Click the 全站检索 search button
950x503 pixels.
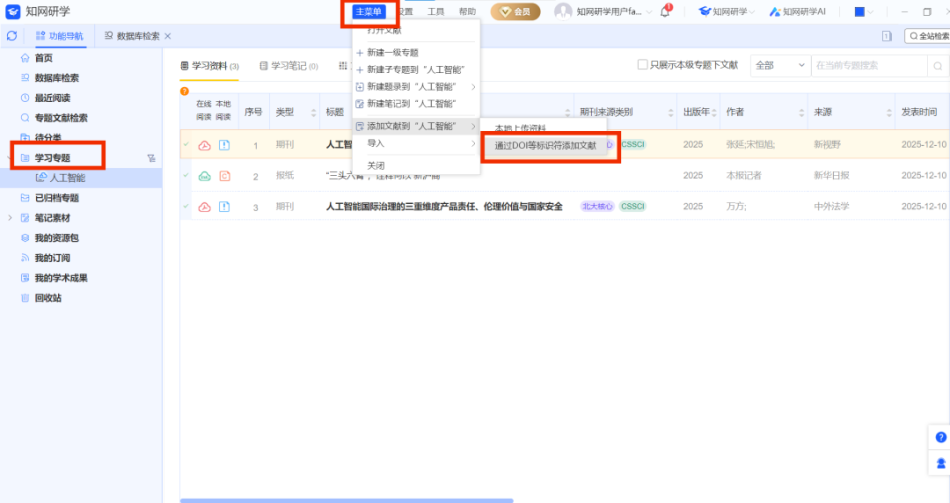928,36
